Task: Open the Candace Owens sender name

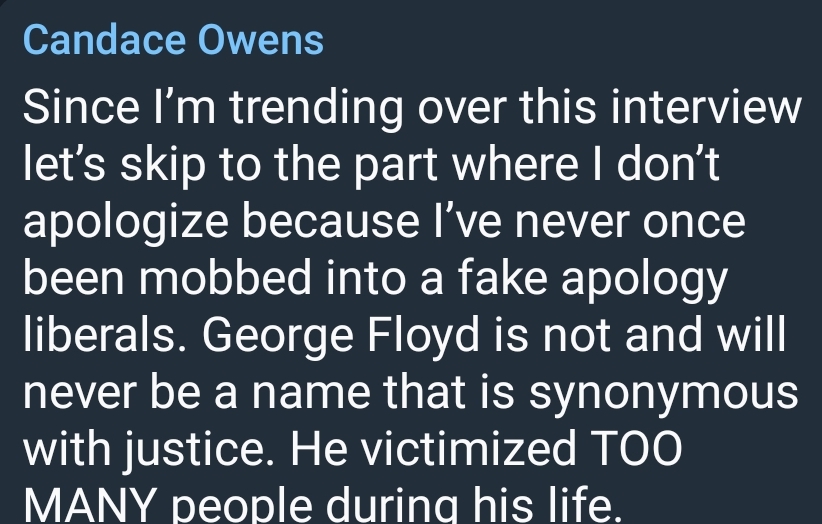Action: click(174, 40)
